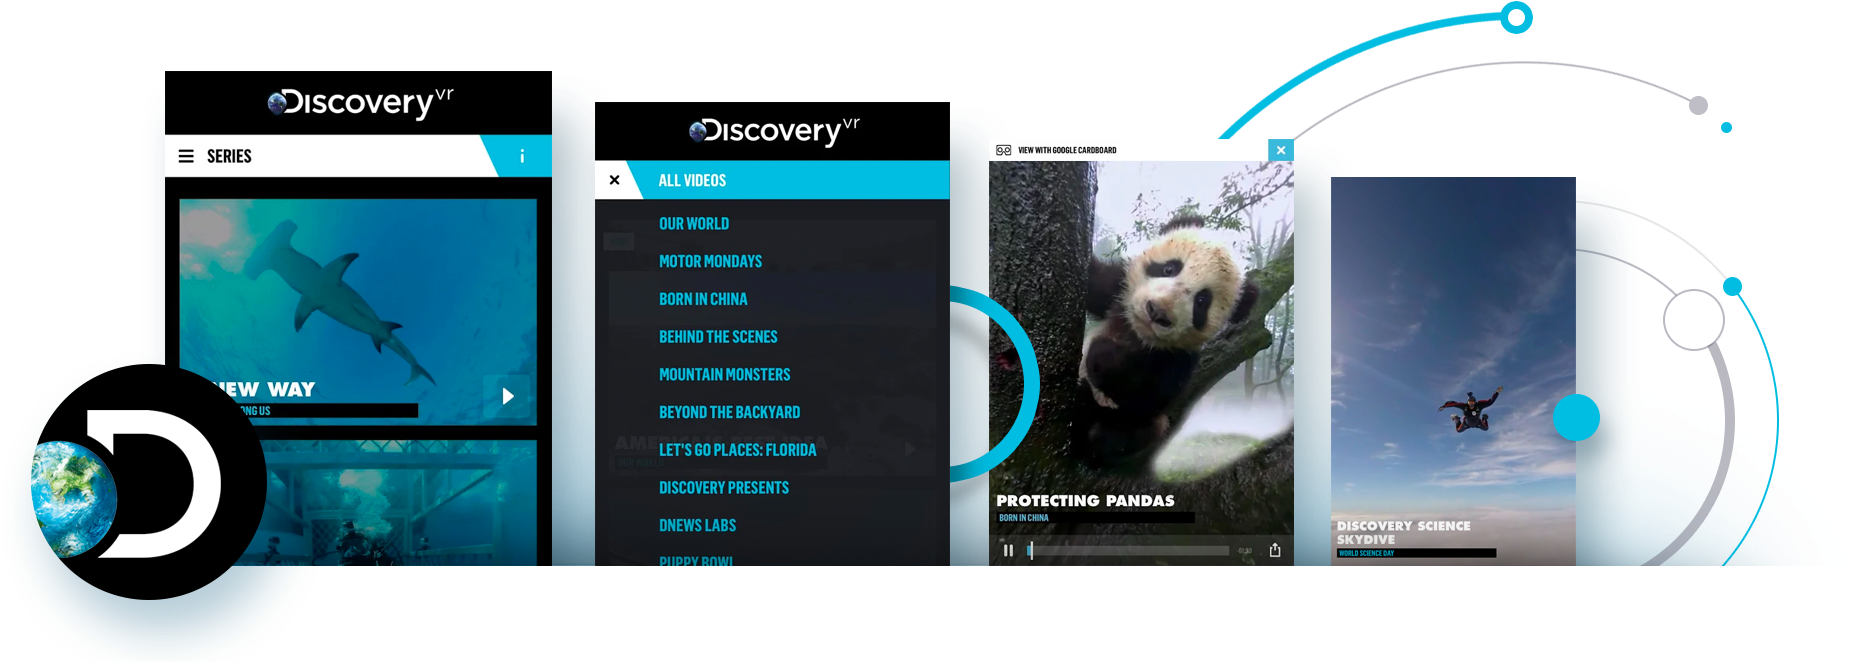Screen dimensions: 1851x662
Task: Open BEHIND THE SCENES category
Action: (718, 337)
